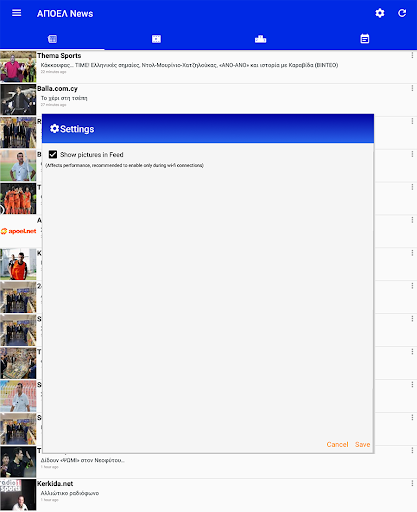Click the Settings dialog gear icon
The image size is (417, 512).
click(54, 129)
